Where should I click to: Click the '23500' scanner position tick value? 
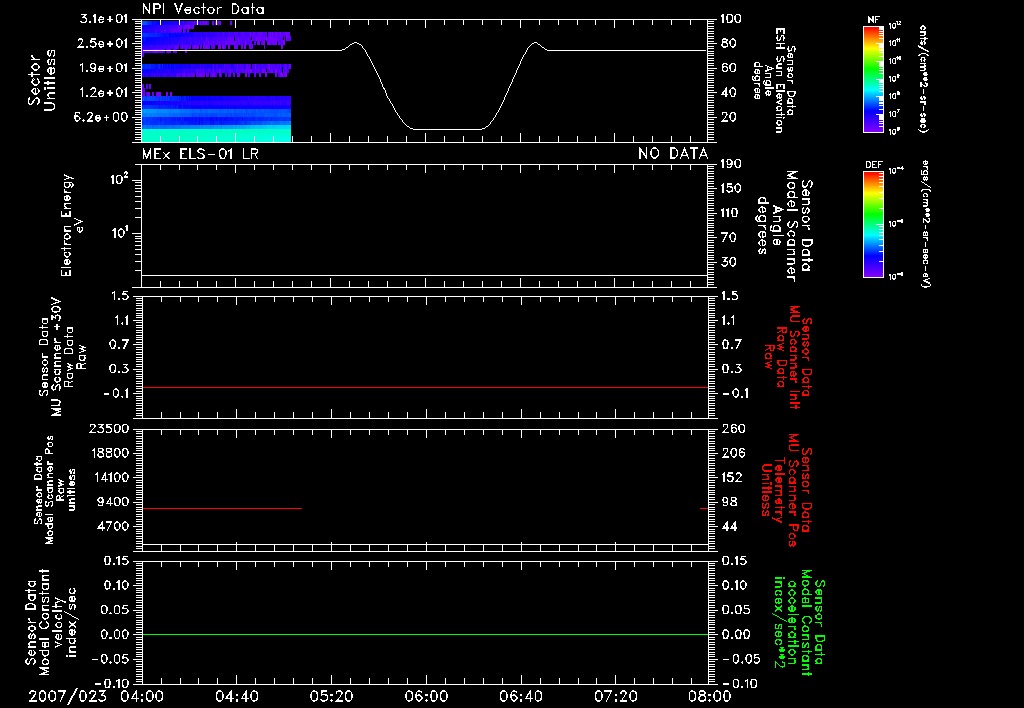tap(109, 428)
